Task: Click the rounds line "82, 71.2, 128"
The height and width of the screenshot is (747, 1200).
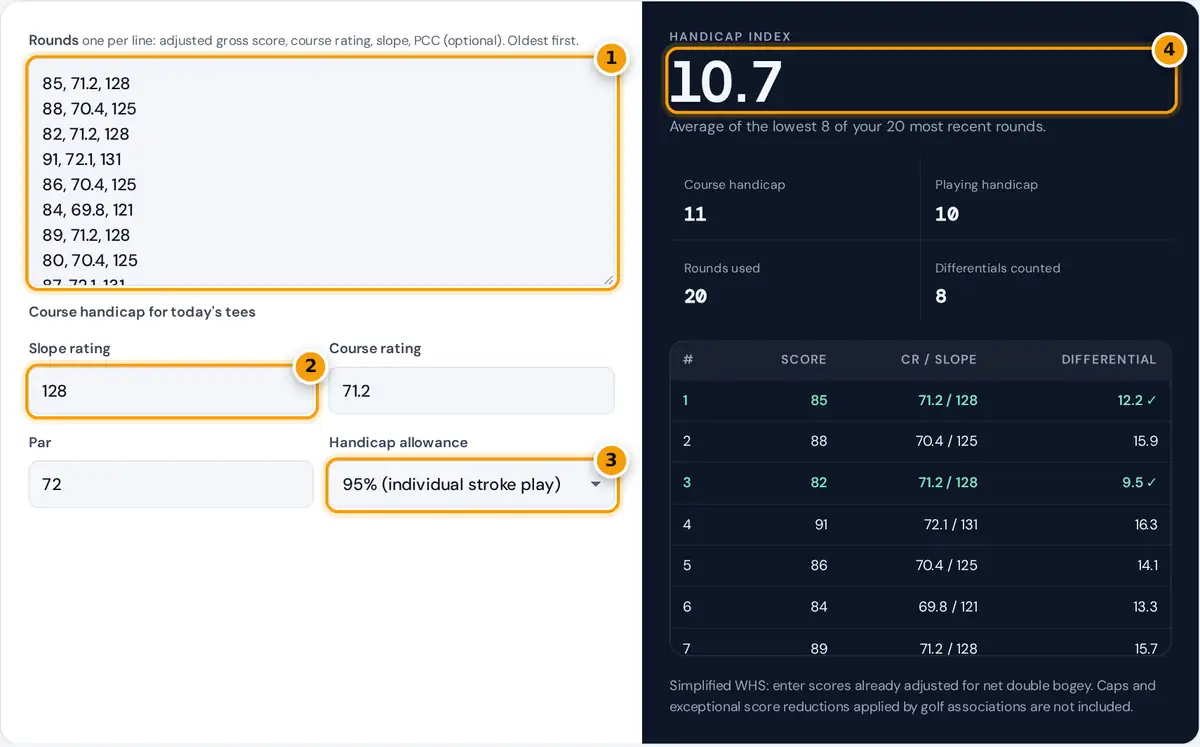Action: pos(86,134)
